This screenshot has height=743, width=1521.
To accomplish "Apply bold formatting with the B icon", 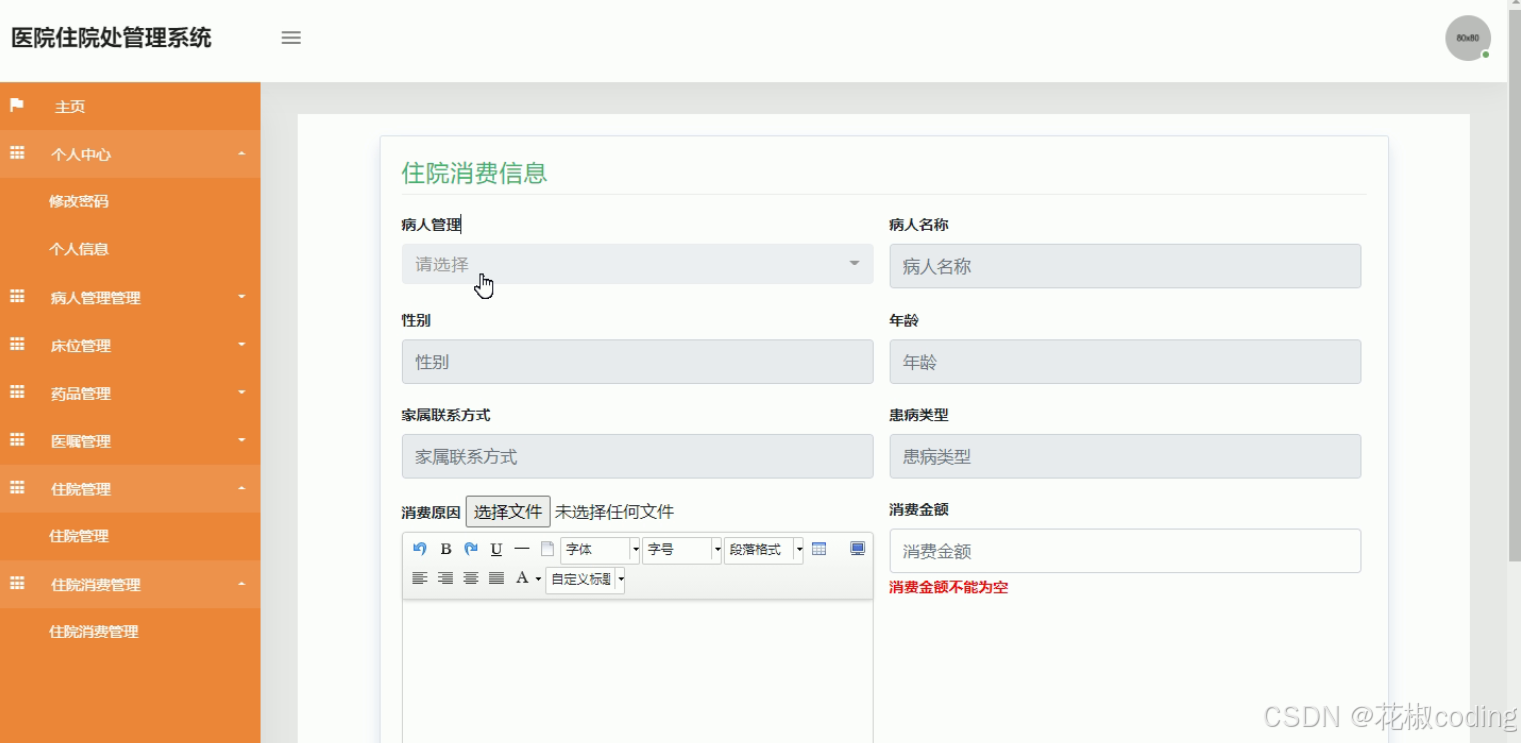I will [x=445, y=548].
